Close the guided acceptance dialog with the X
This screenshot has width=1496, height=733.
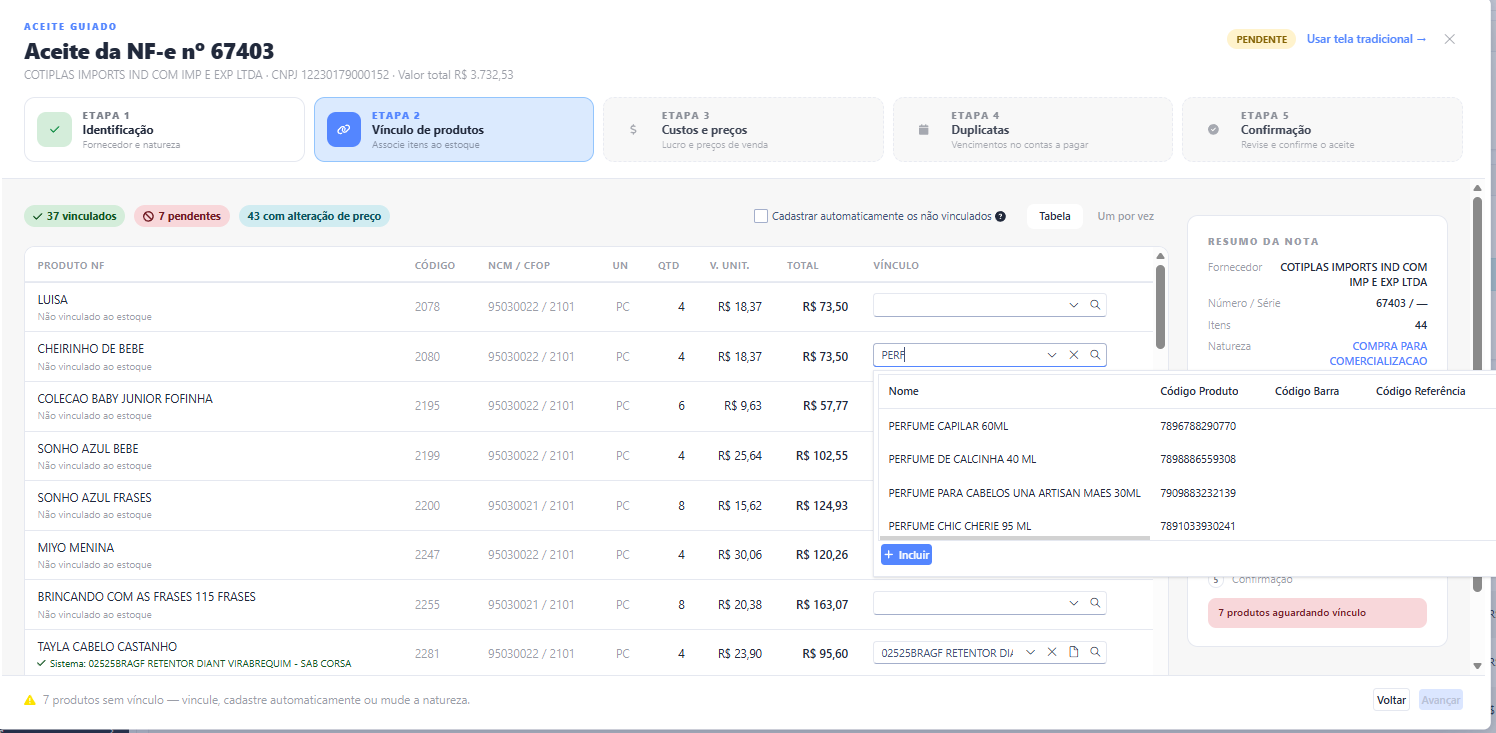[1450, 39]
